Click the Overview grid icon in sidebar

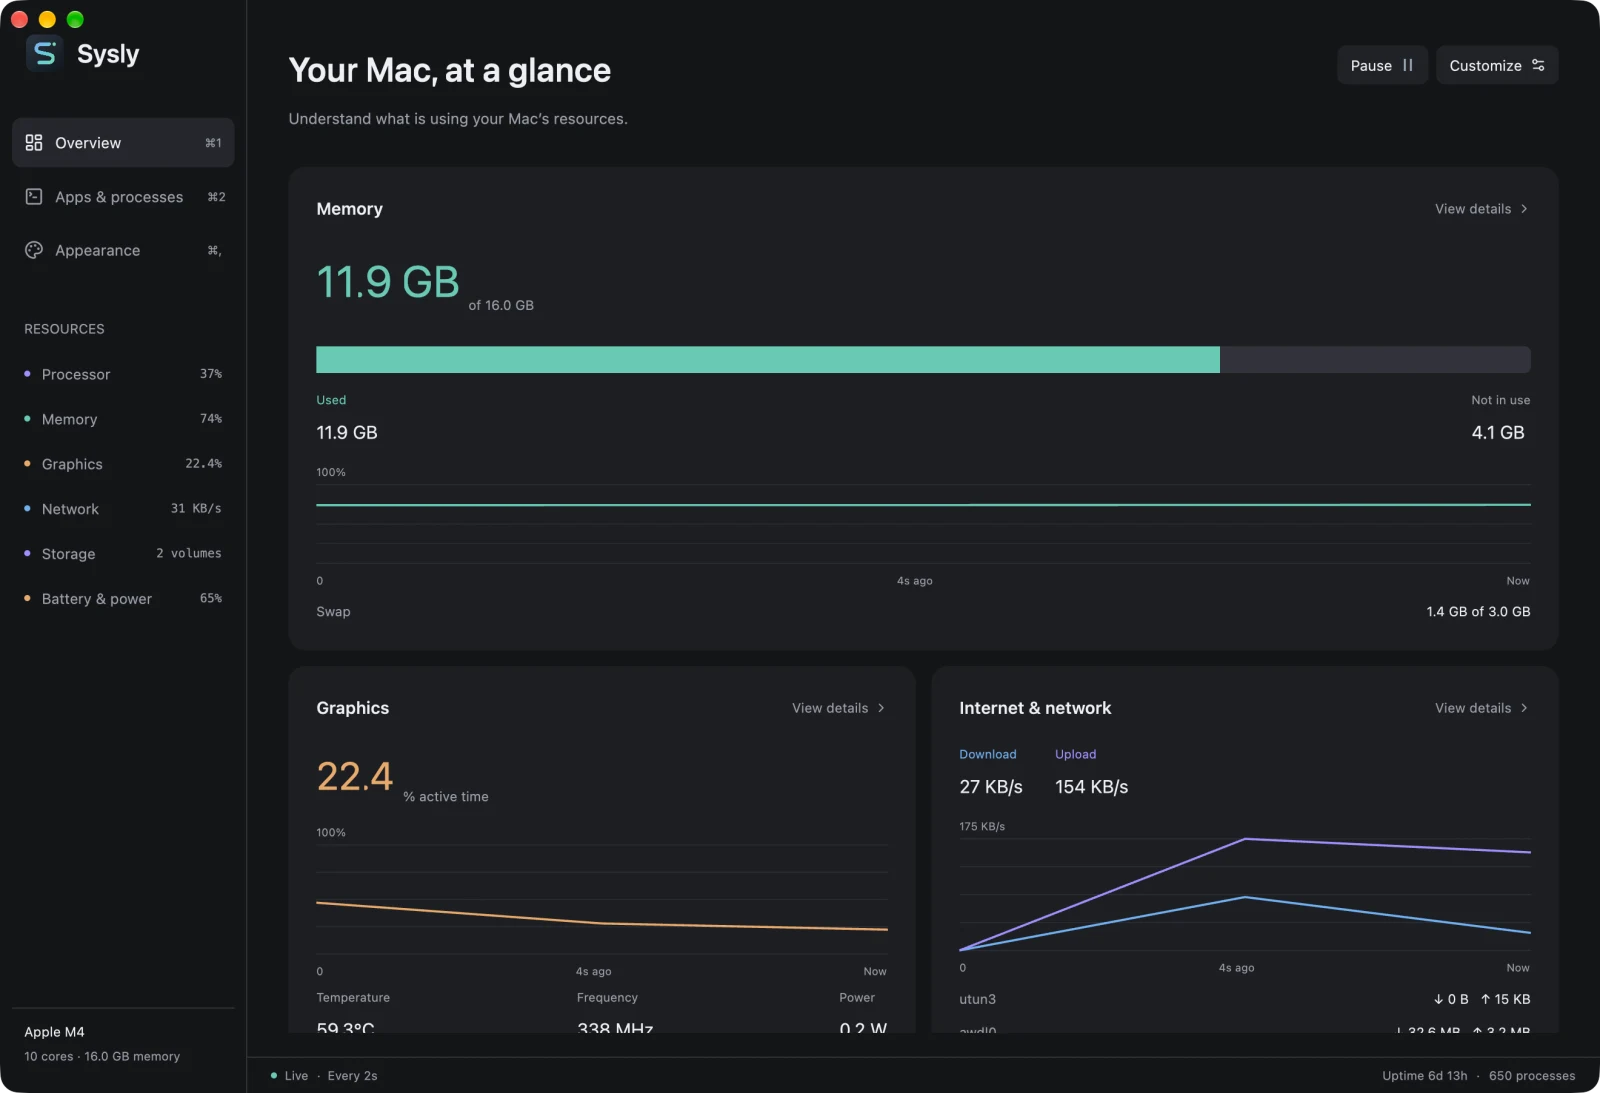tap(34, 143)
